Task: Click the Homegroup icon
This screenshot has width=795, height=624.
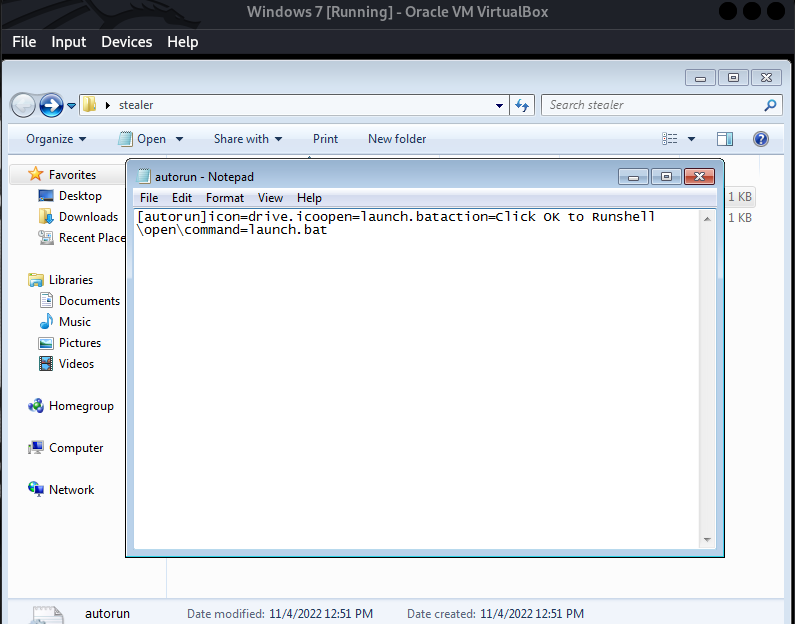Action: coord(35,406)
